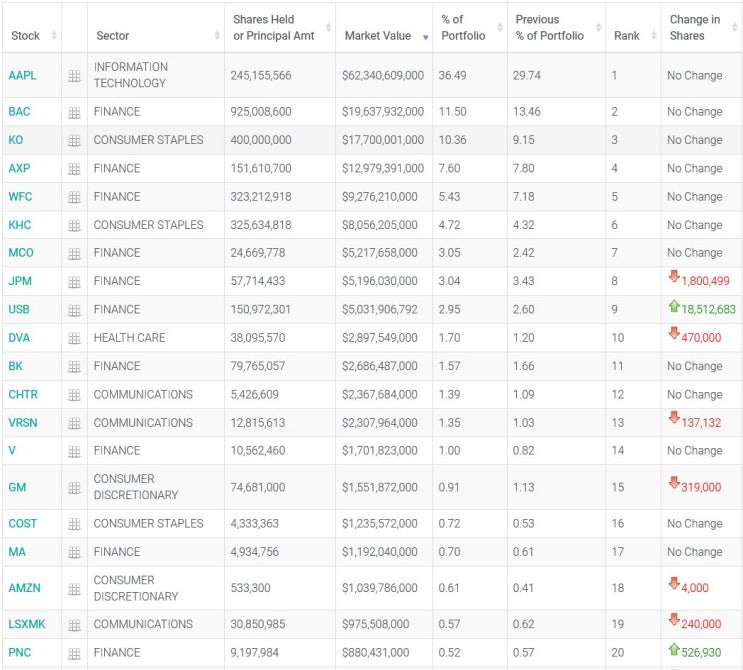Click the HEALTH CARE sector cell
Viewport: 743px width, 670px height.
pos(129,338)
